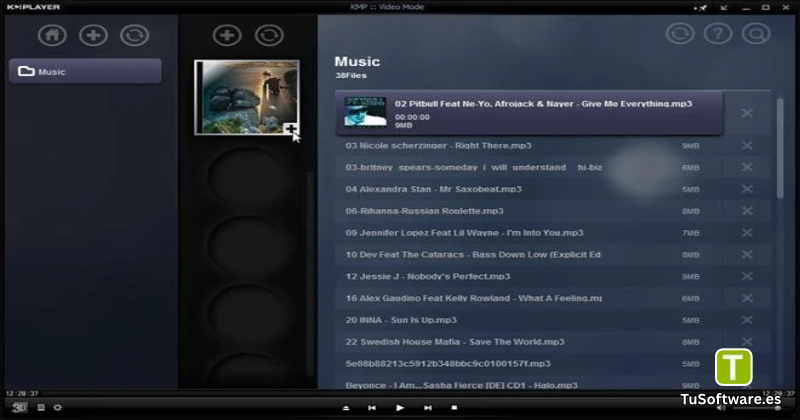
Task: Click the plus badge on album thumbnail
Action: coord(290,129)
